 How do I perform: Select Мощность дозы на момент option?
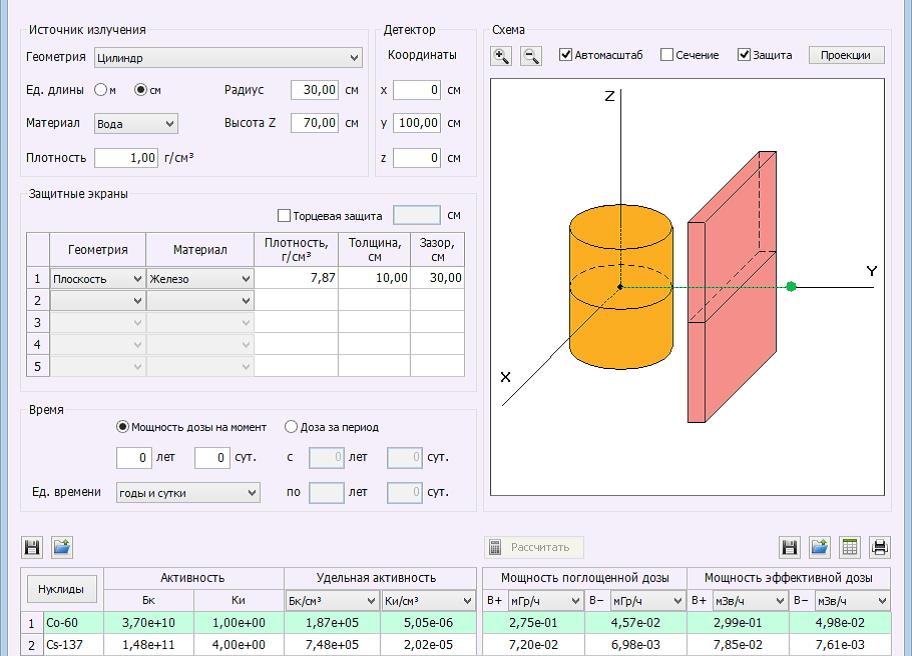(122, 427)
